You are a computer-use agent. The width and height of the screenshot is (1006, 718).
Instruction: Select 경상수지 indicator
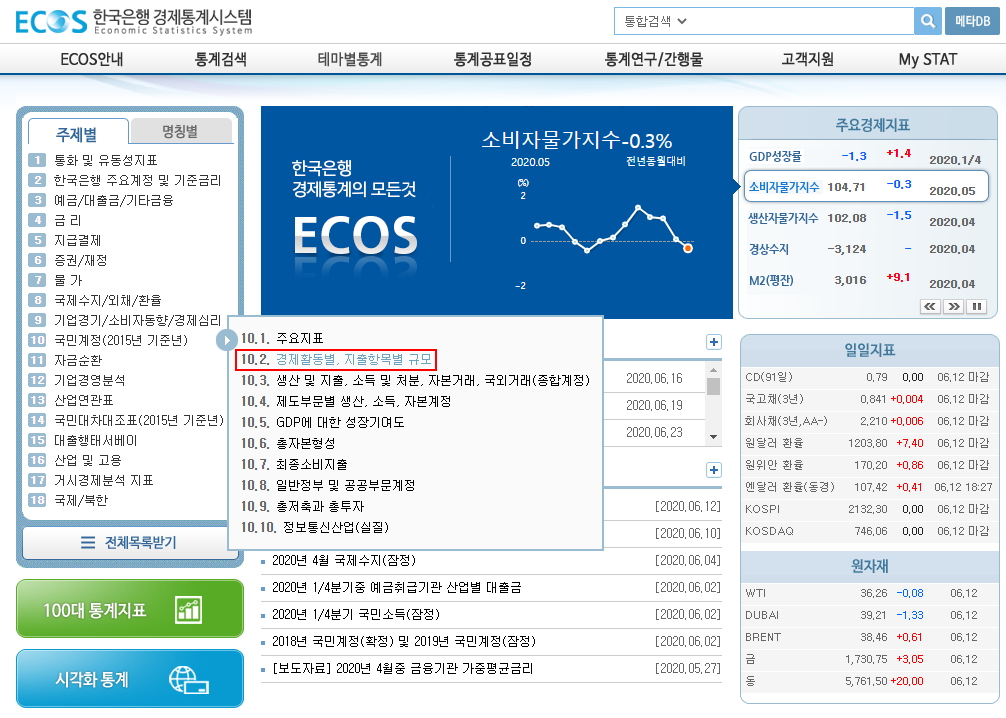click(x=769, y=249)
